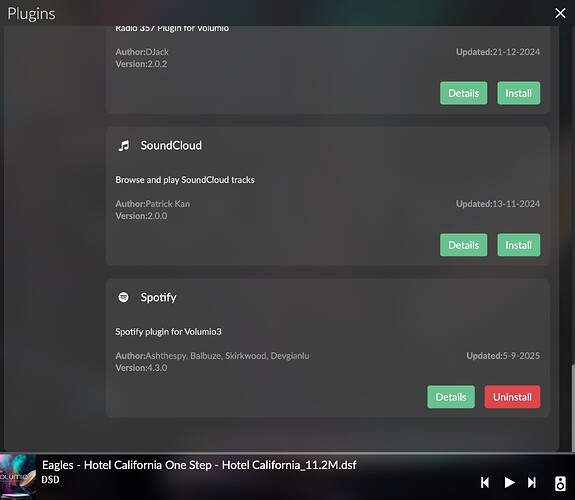Click the 'DSD' format label
Image resolution: width=575 pixels, height=500 pixels.
coord(50,480)
